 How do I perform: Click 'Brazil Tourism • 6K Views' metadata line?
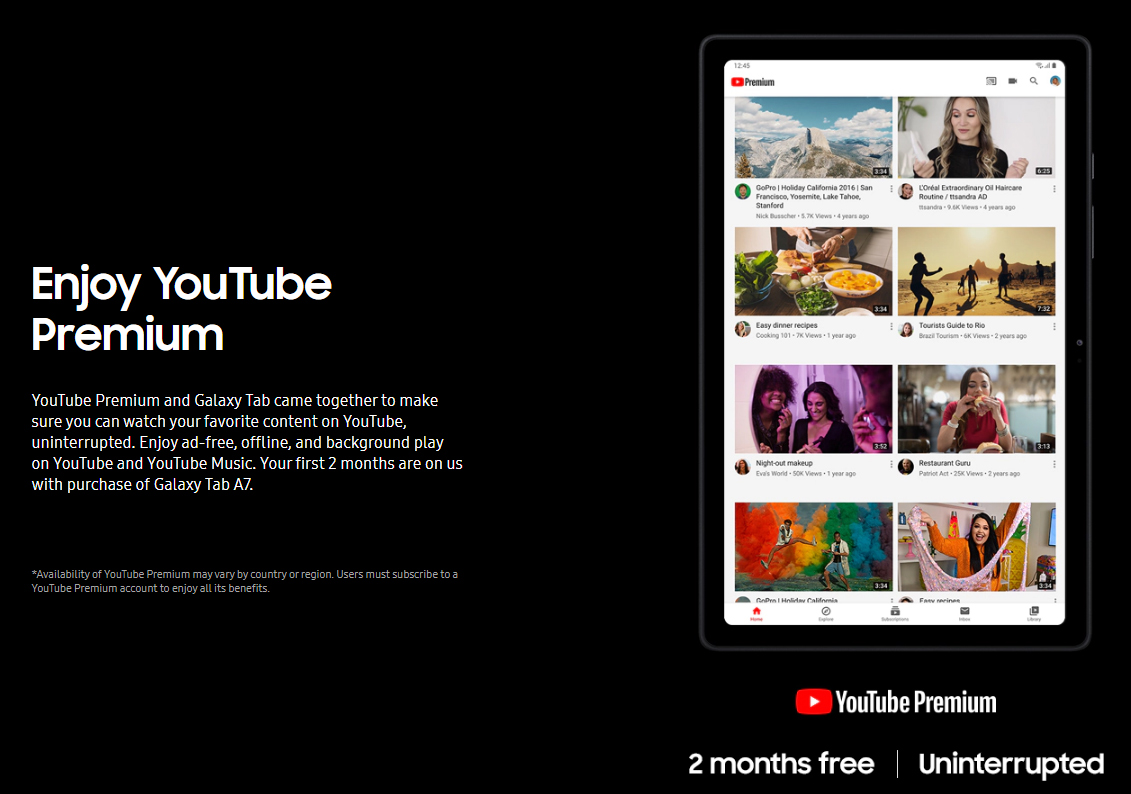[972, 336]
